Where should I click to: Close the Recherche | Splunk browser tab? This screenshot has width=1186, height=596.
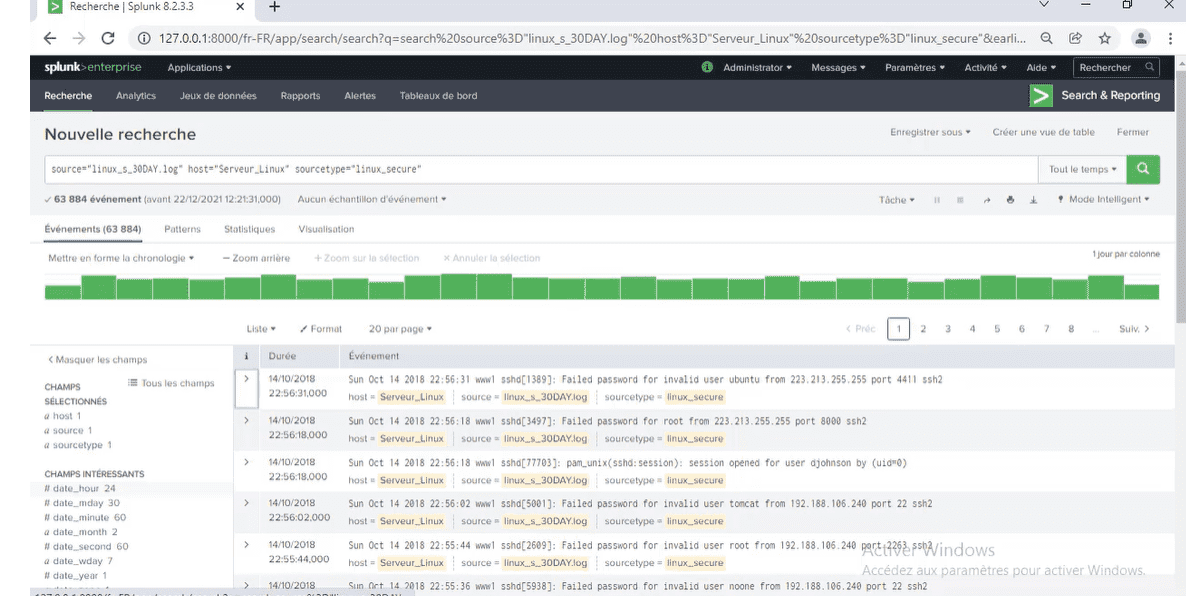pos(241,7)
